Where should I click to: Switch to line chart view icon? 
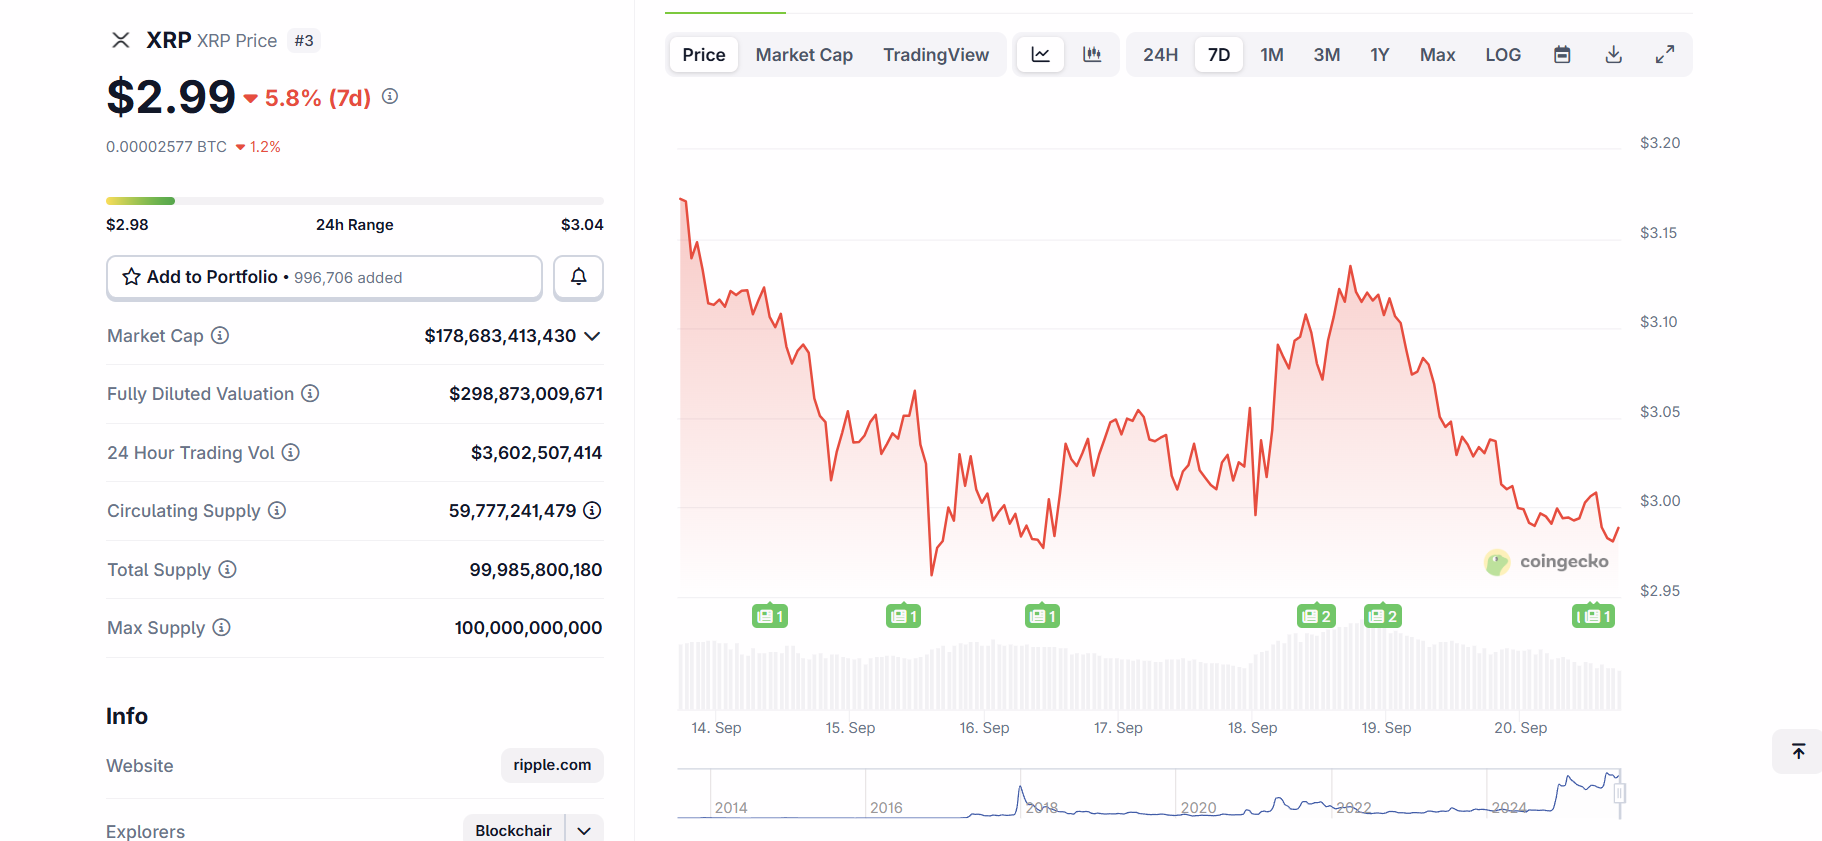[1040, 55]
